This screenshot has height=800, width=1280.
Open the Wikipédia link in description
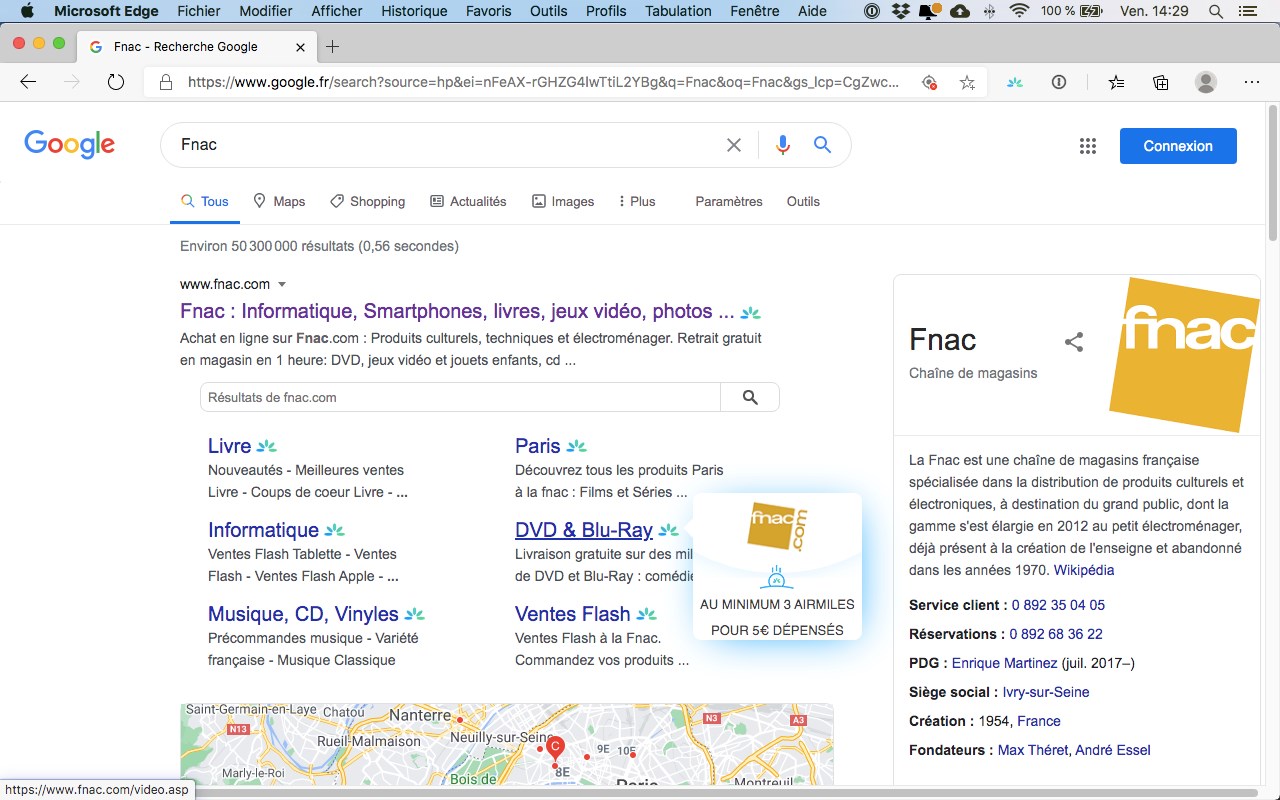tap(1084, 570)
